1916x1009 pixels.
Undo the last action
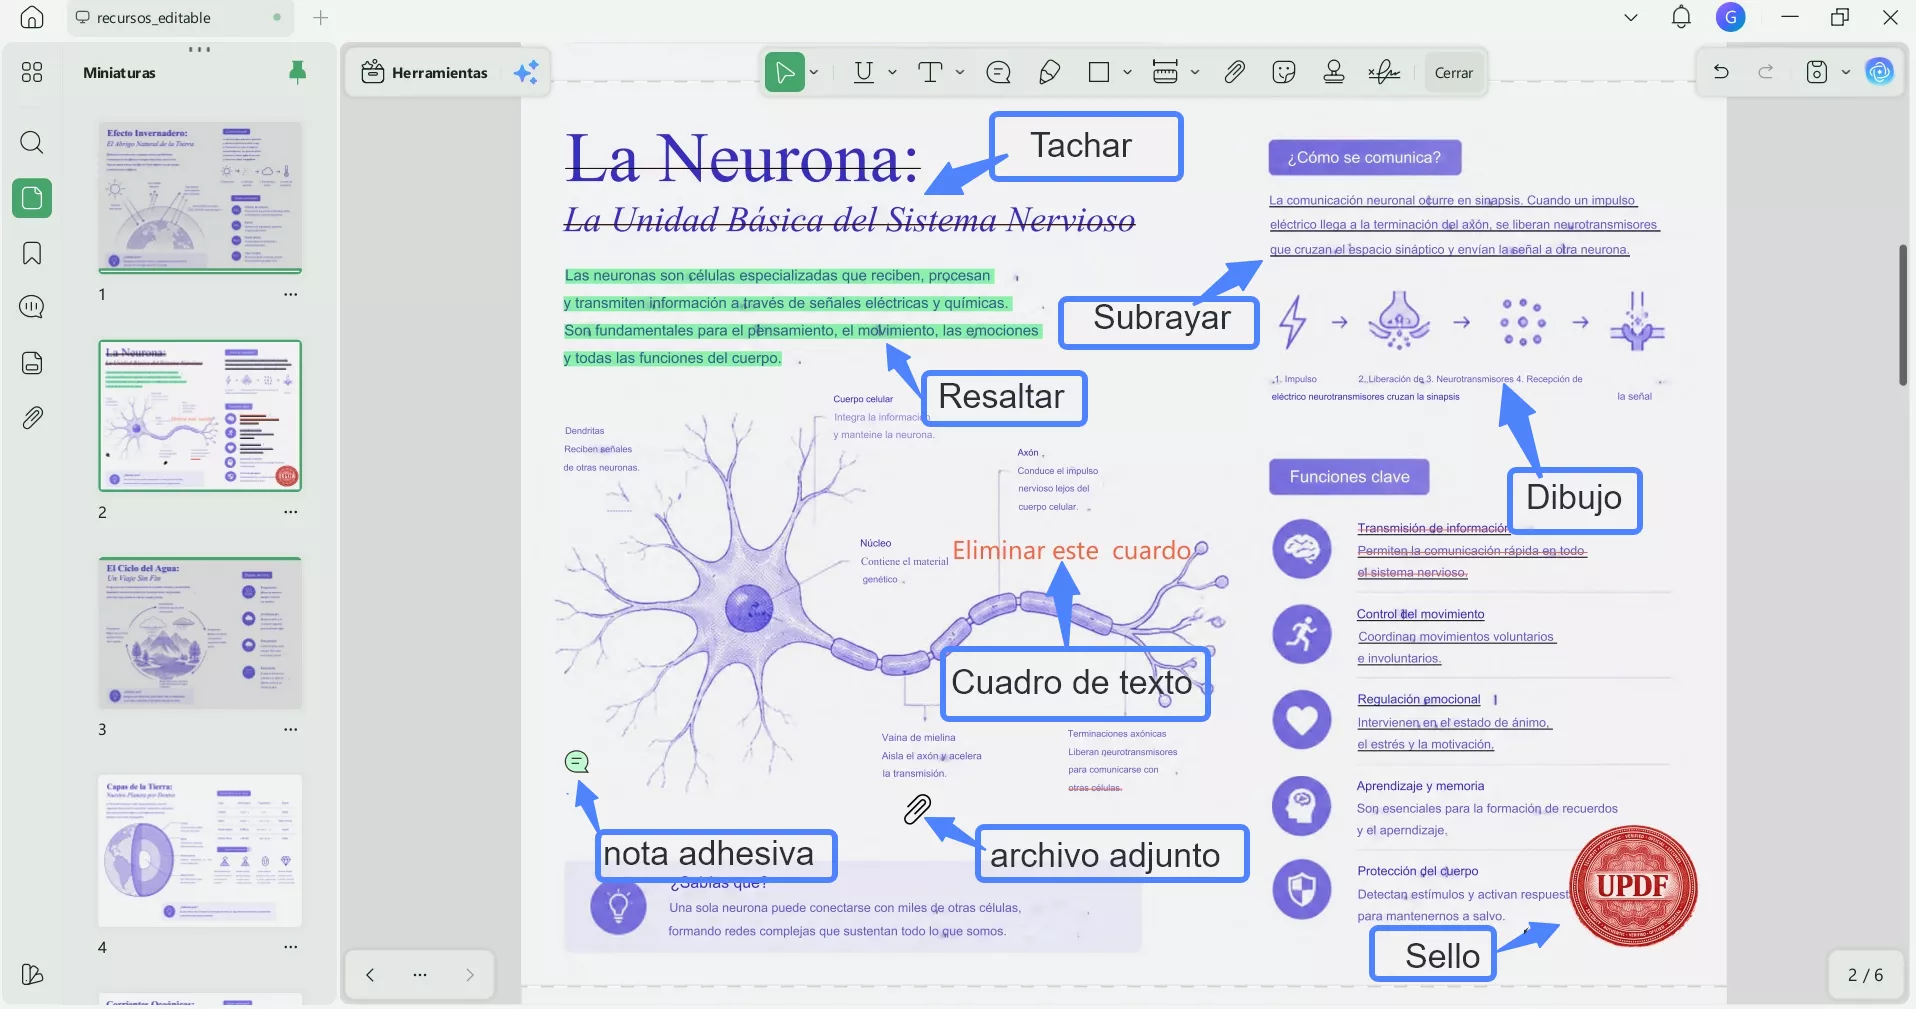point(1721,72)
